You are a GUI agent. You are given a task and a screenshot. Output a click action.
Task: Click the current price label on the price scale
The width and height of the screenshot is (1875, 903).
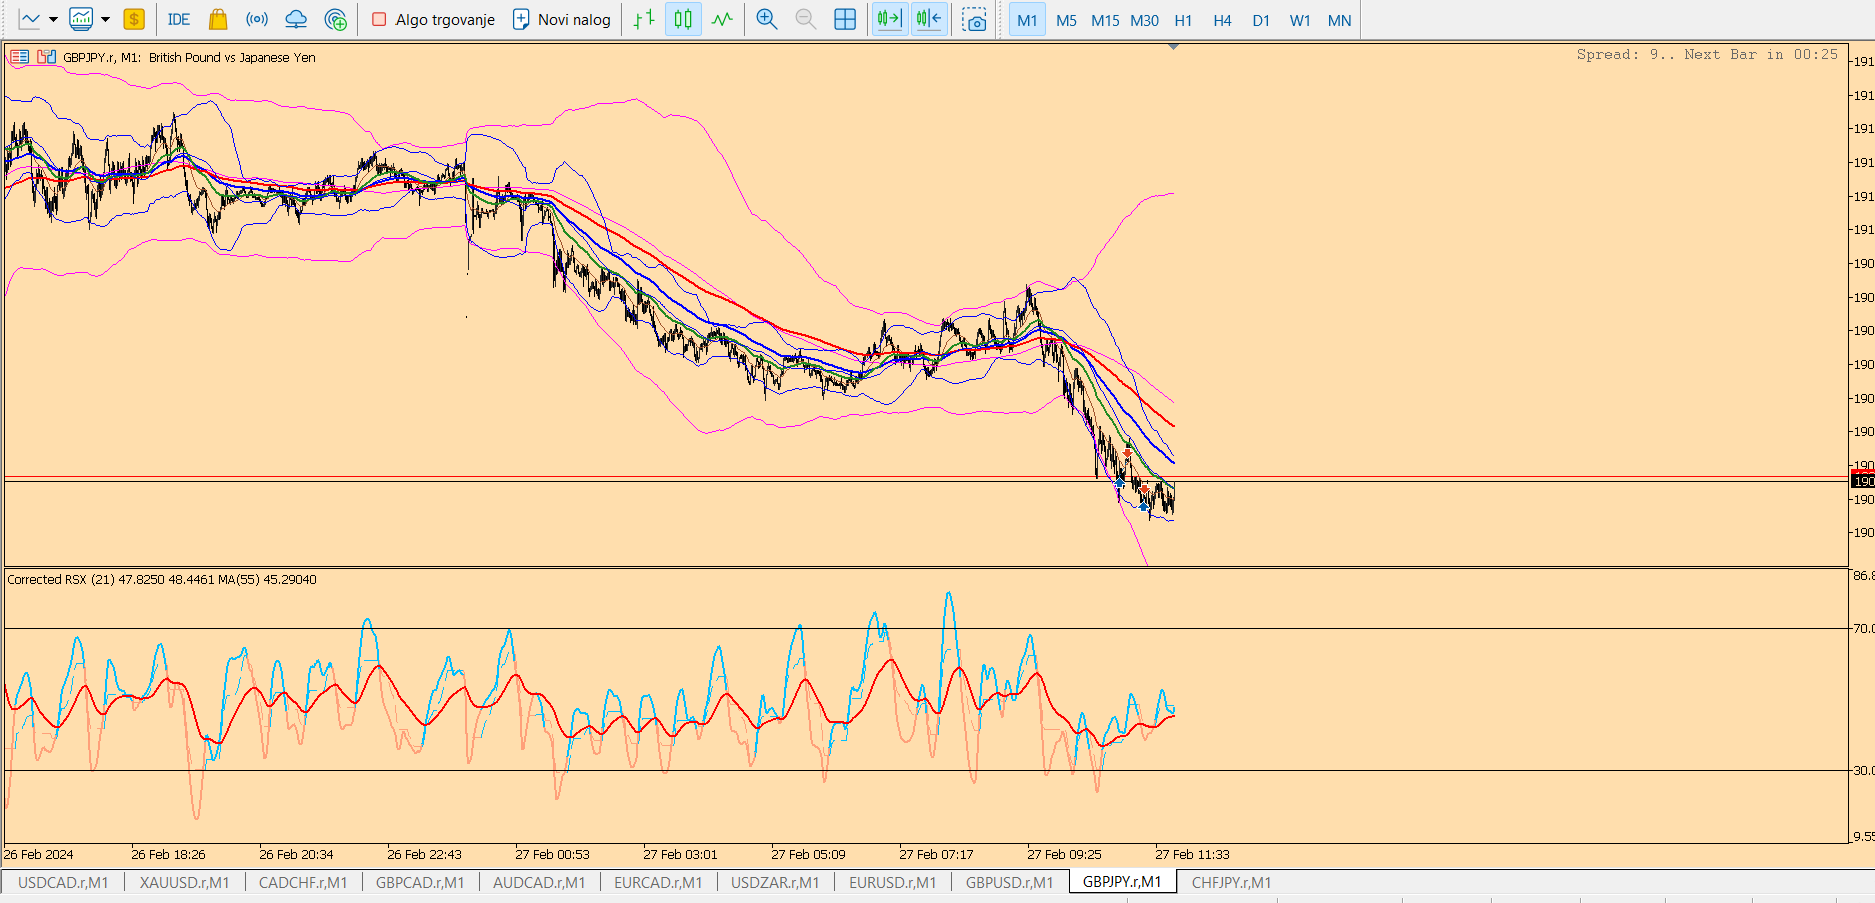coord(1863,481)
